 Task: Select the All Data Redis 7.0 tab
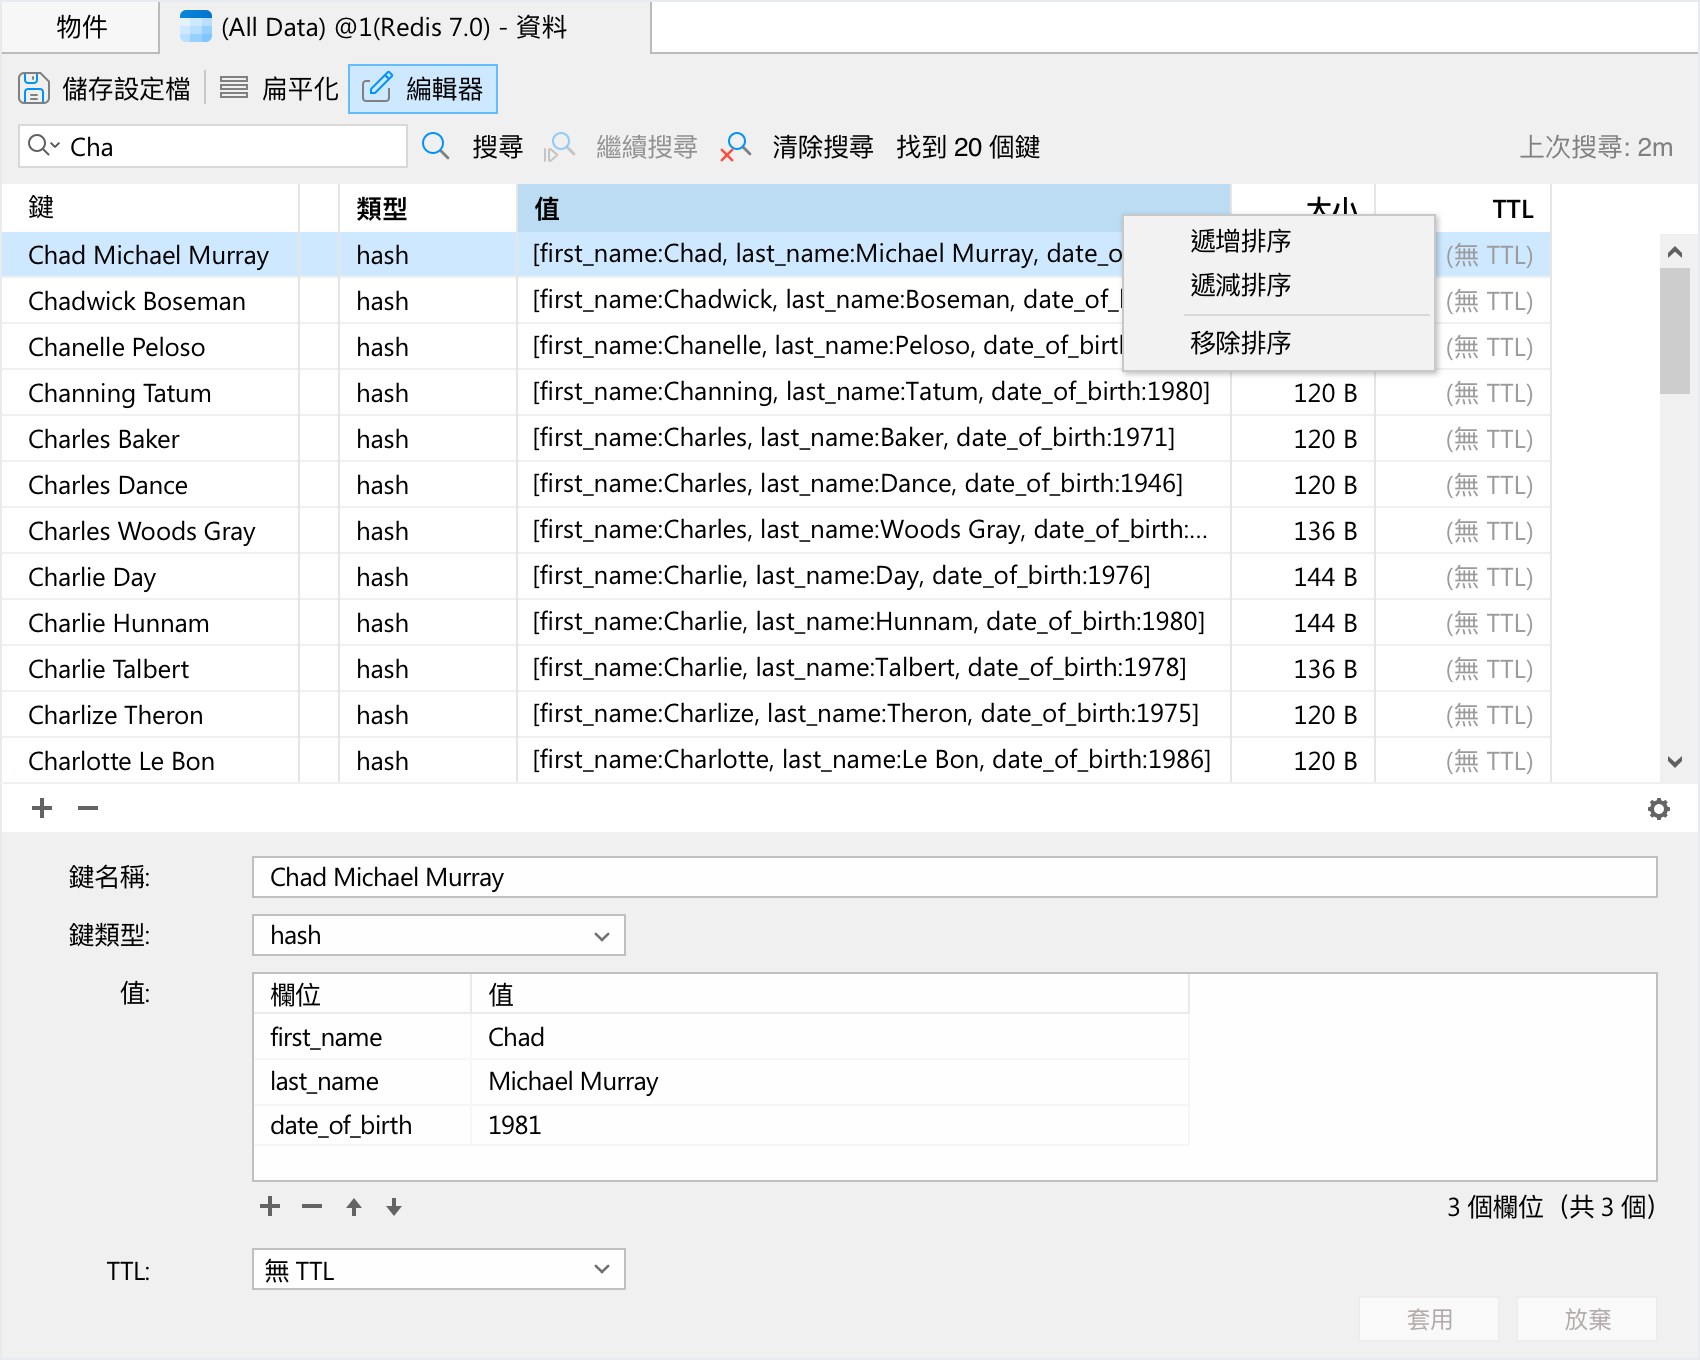pyautogui.click(x=405, y=27)
